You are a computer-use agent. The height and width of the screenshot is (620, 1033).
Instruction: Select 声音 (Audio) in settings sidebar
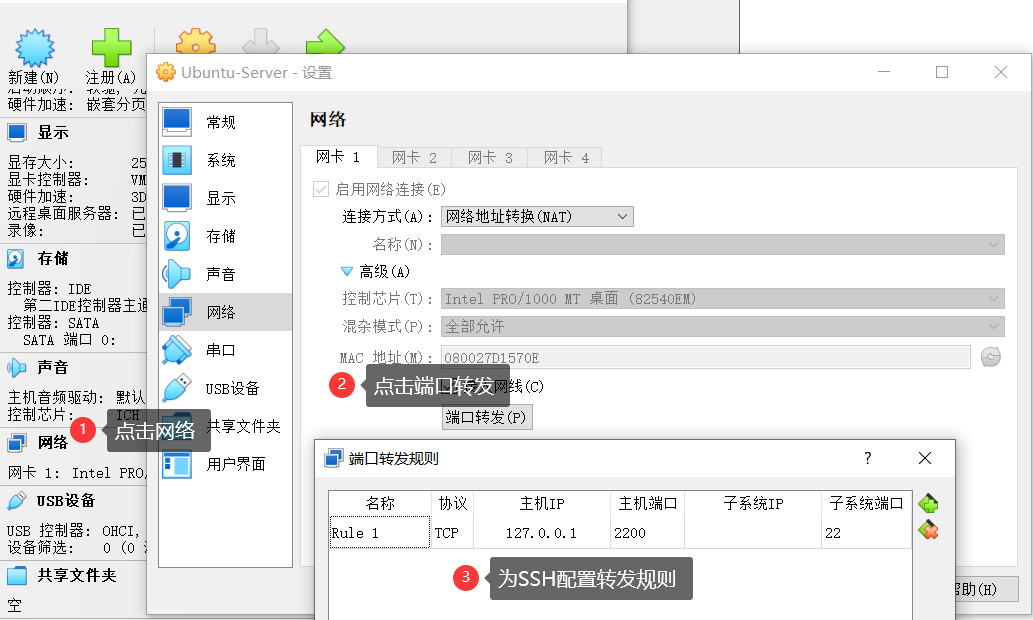(x=220, y=274)
